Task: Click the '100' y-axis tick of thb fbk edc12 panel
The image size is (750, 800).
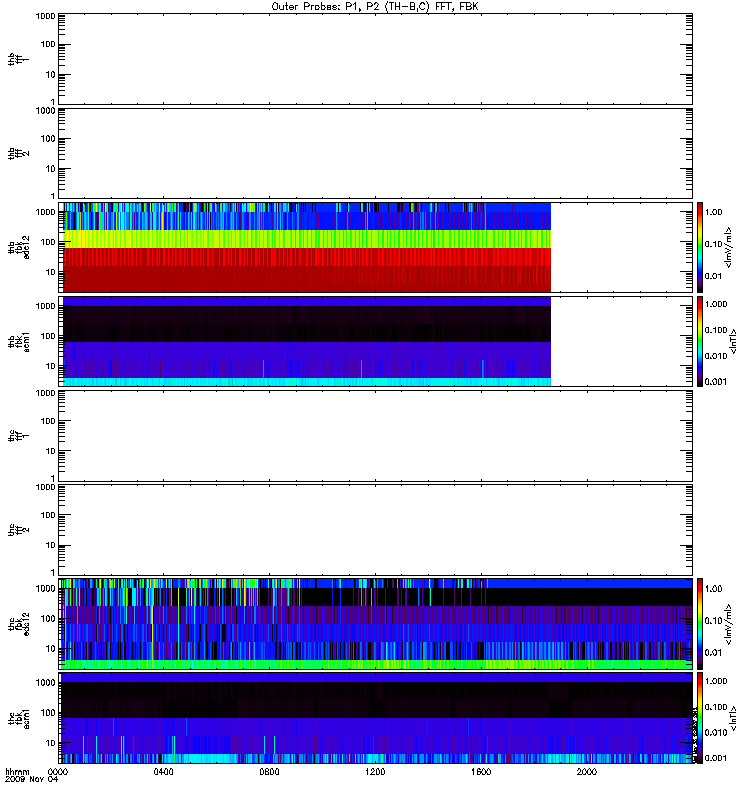Action: coord(48,242)
